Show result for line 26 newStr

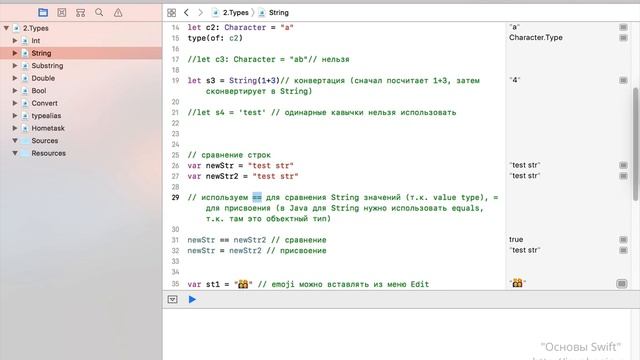(x=623, y=165)
